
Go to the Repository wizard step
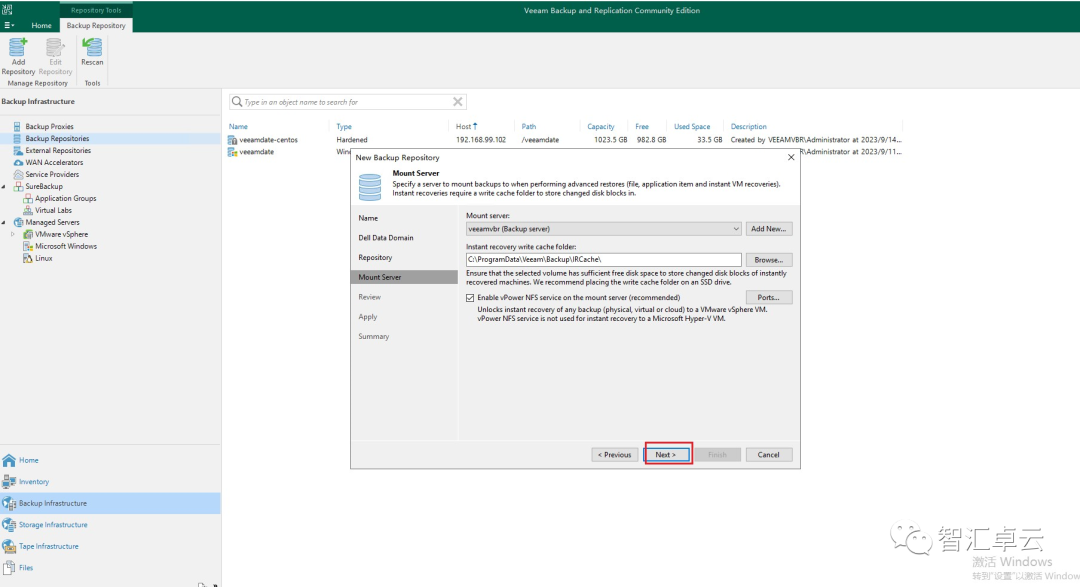point(375,258)
